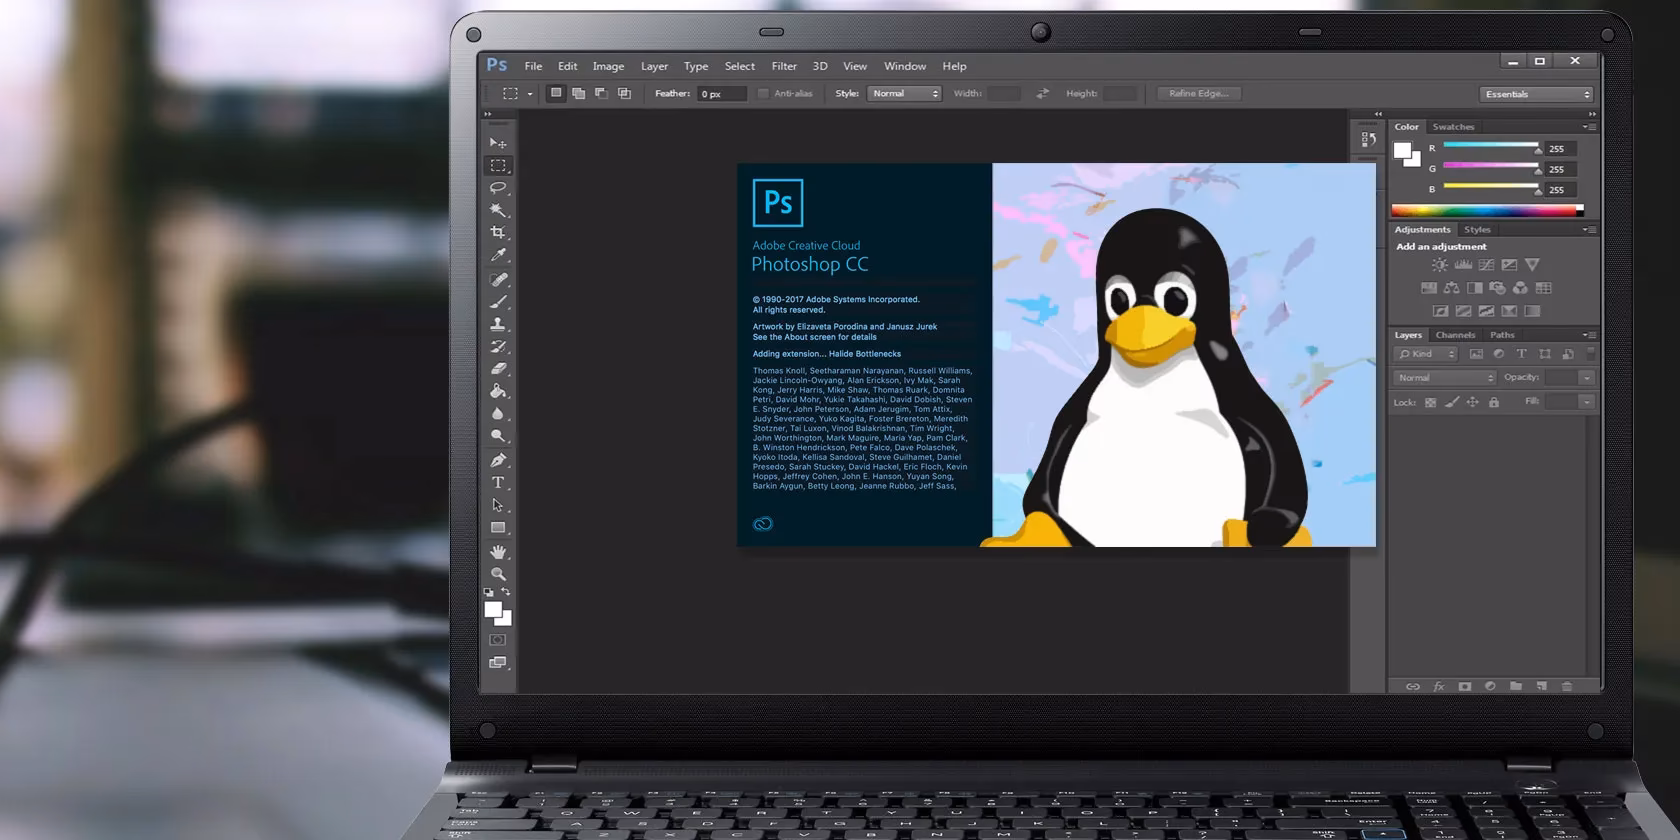
Task: Select the Move tool
Action: [x=498, y=143]
